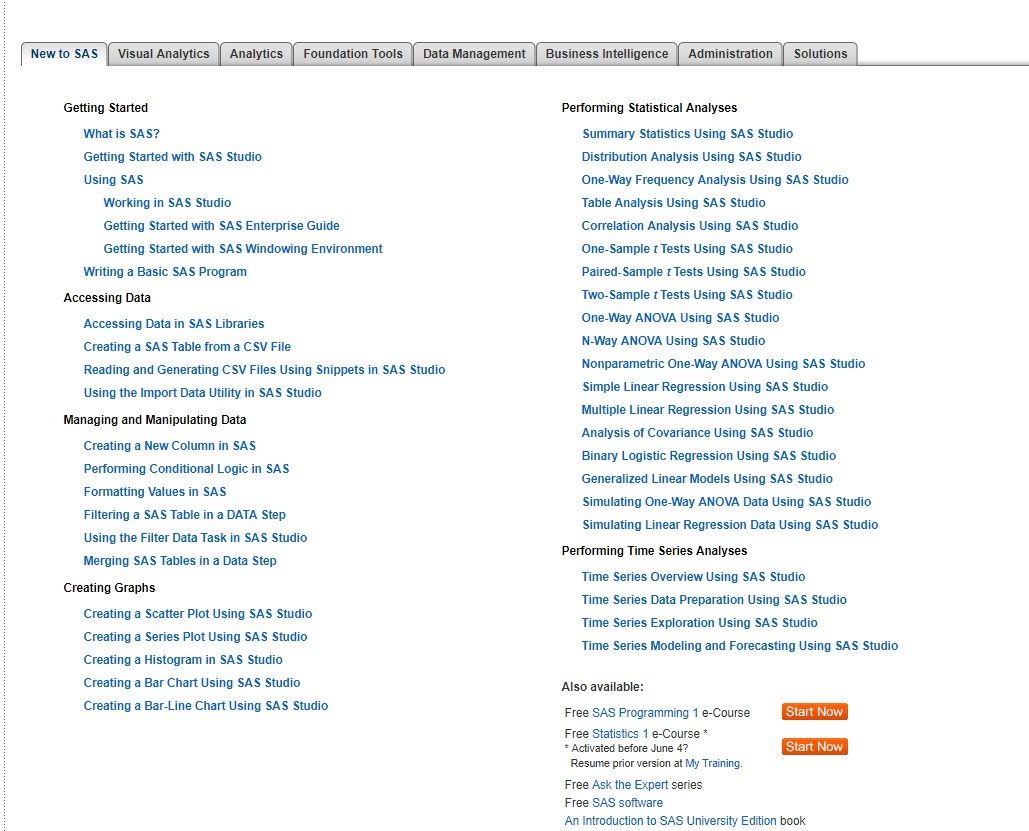Screen dimensions: 1029x831
Task: Open Getting Started with SAS Studio
Action: pos(172,157)
